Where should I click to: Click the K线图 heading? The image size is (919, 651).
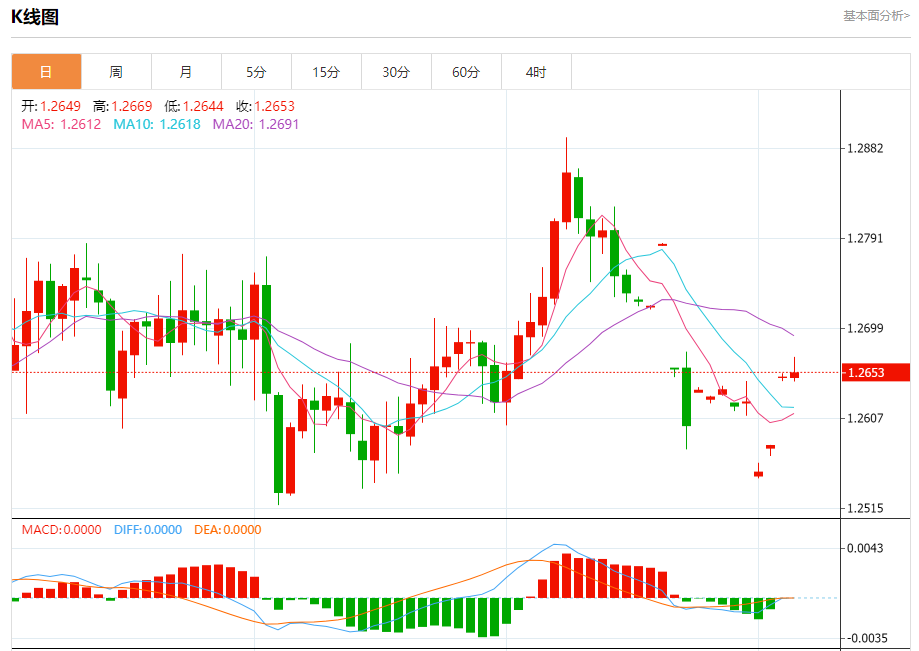tap(35, 17)
